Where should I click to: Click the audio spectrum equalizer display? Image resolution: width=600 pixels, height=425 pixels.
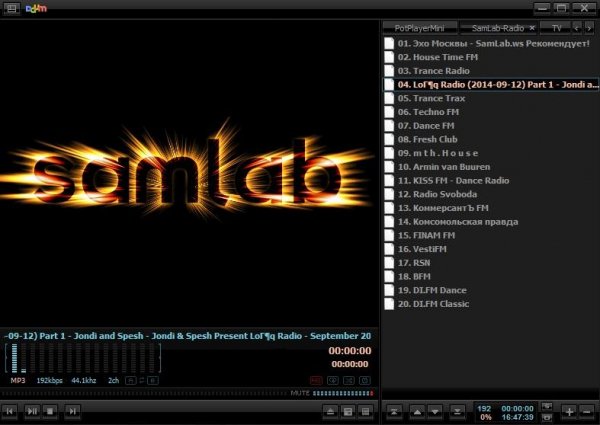coord(83,358)
